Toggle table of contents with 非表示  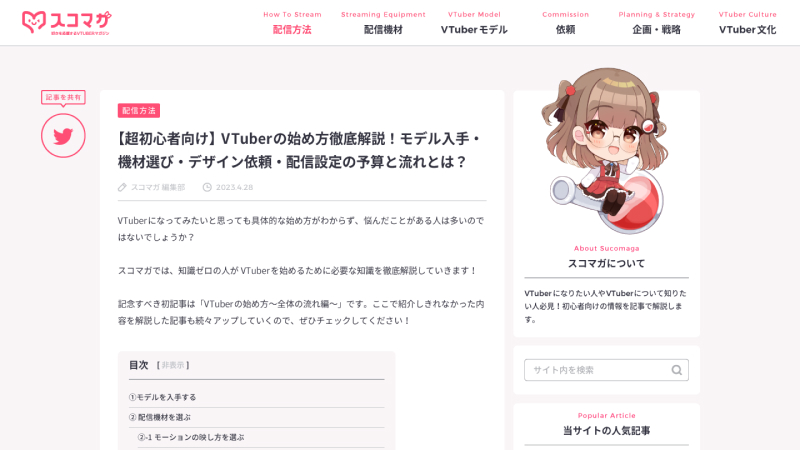pyautogui.click(x=173, y=365)
